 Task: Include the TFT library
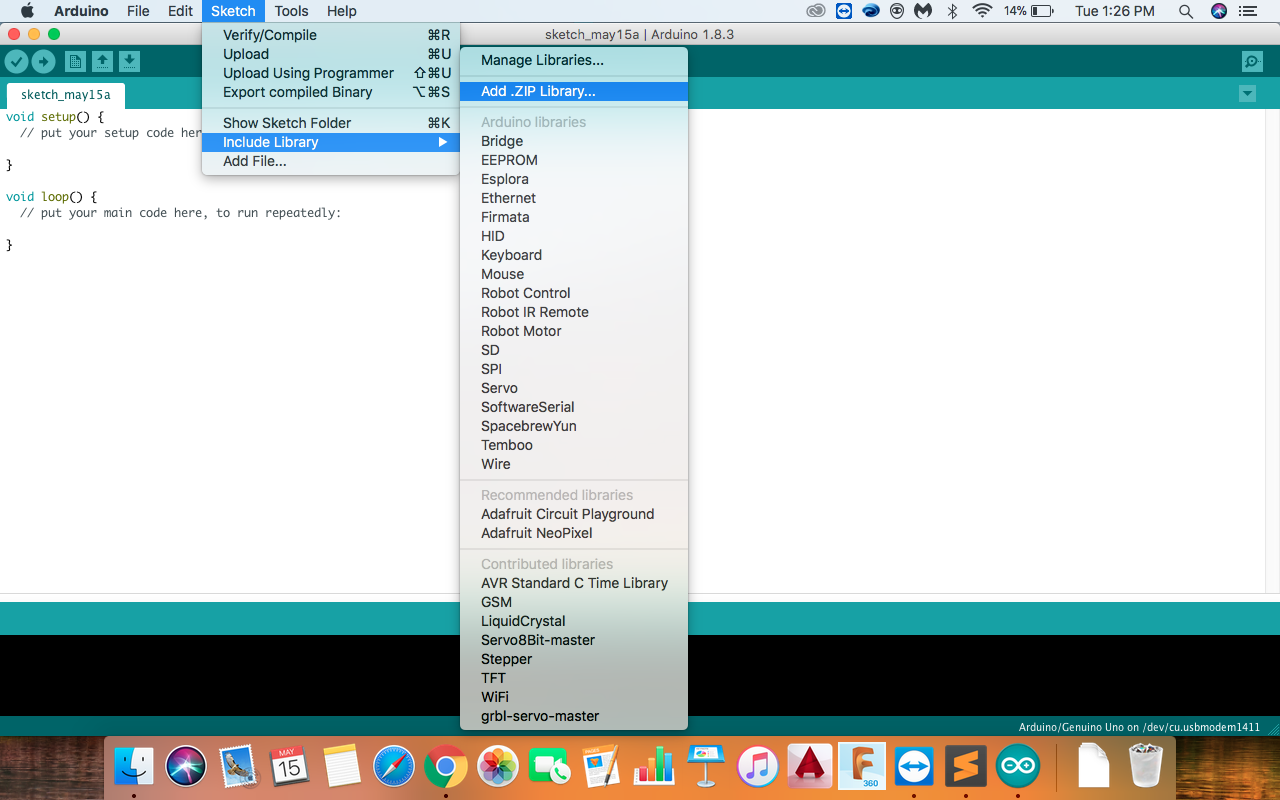pos(574,678)
